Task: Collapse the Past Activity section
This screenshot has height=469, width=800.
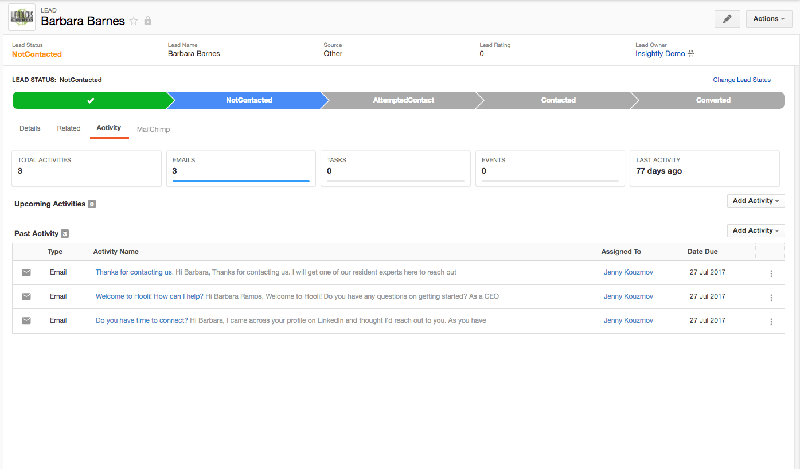Action: 65,233
